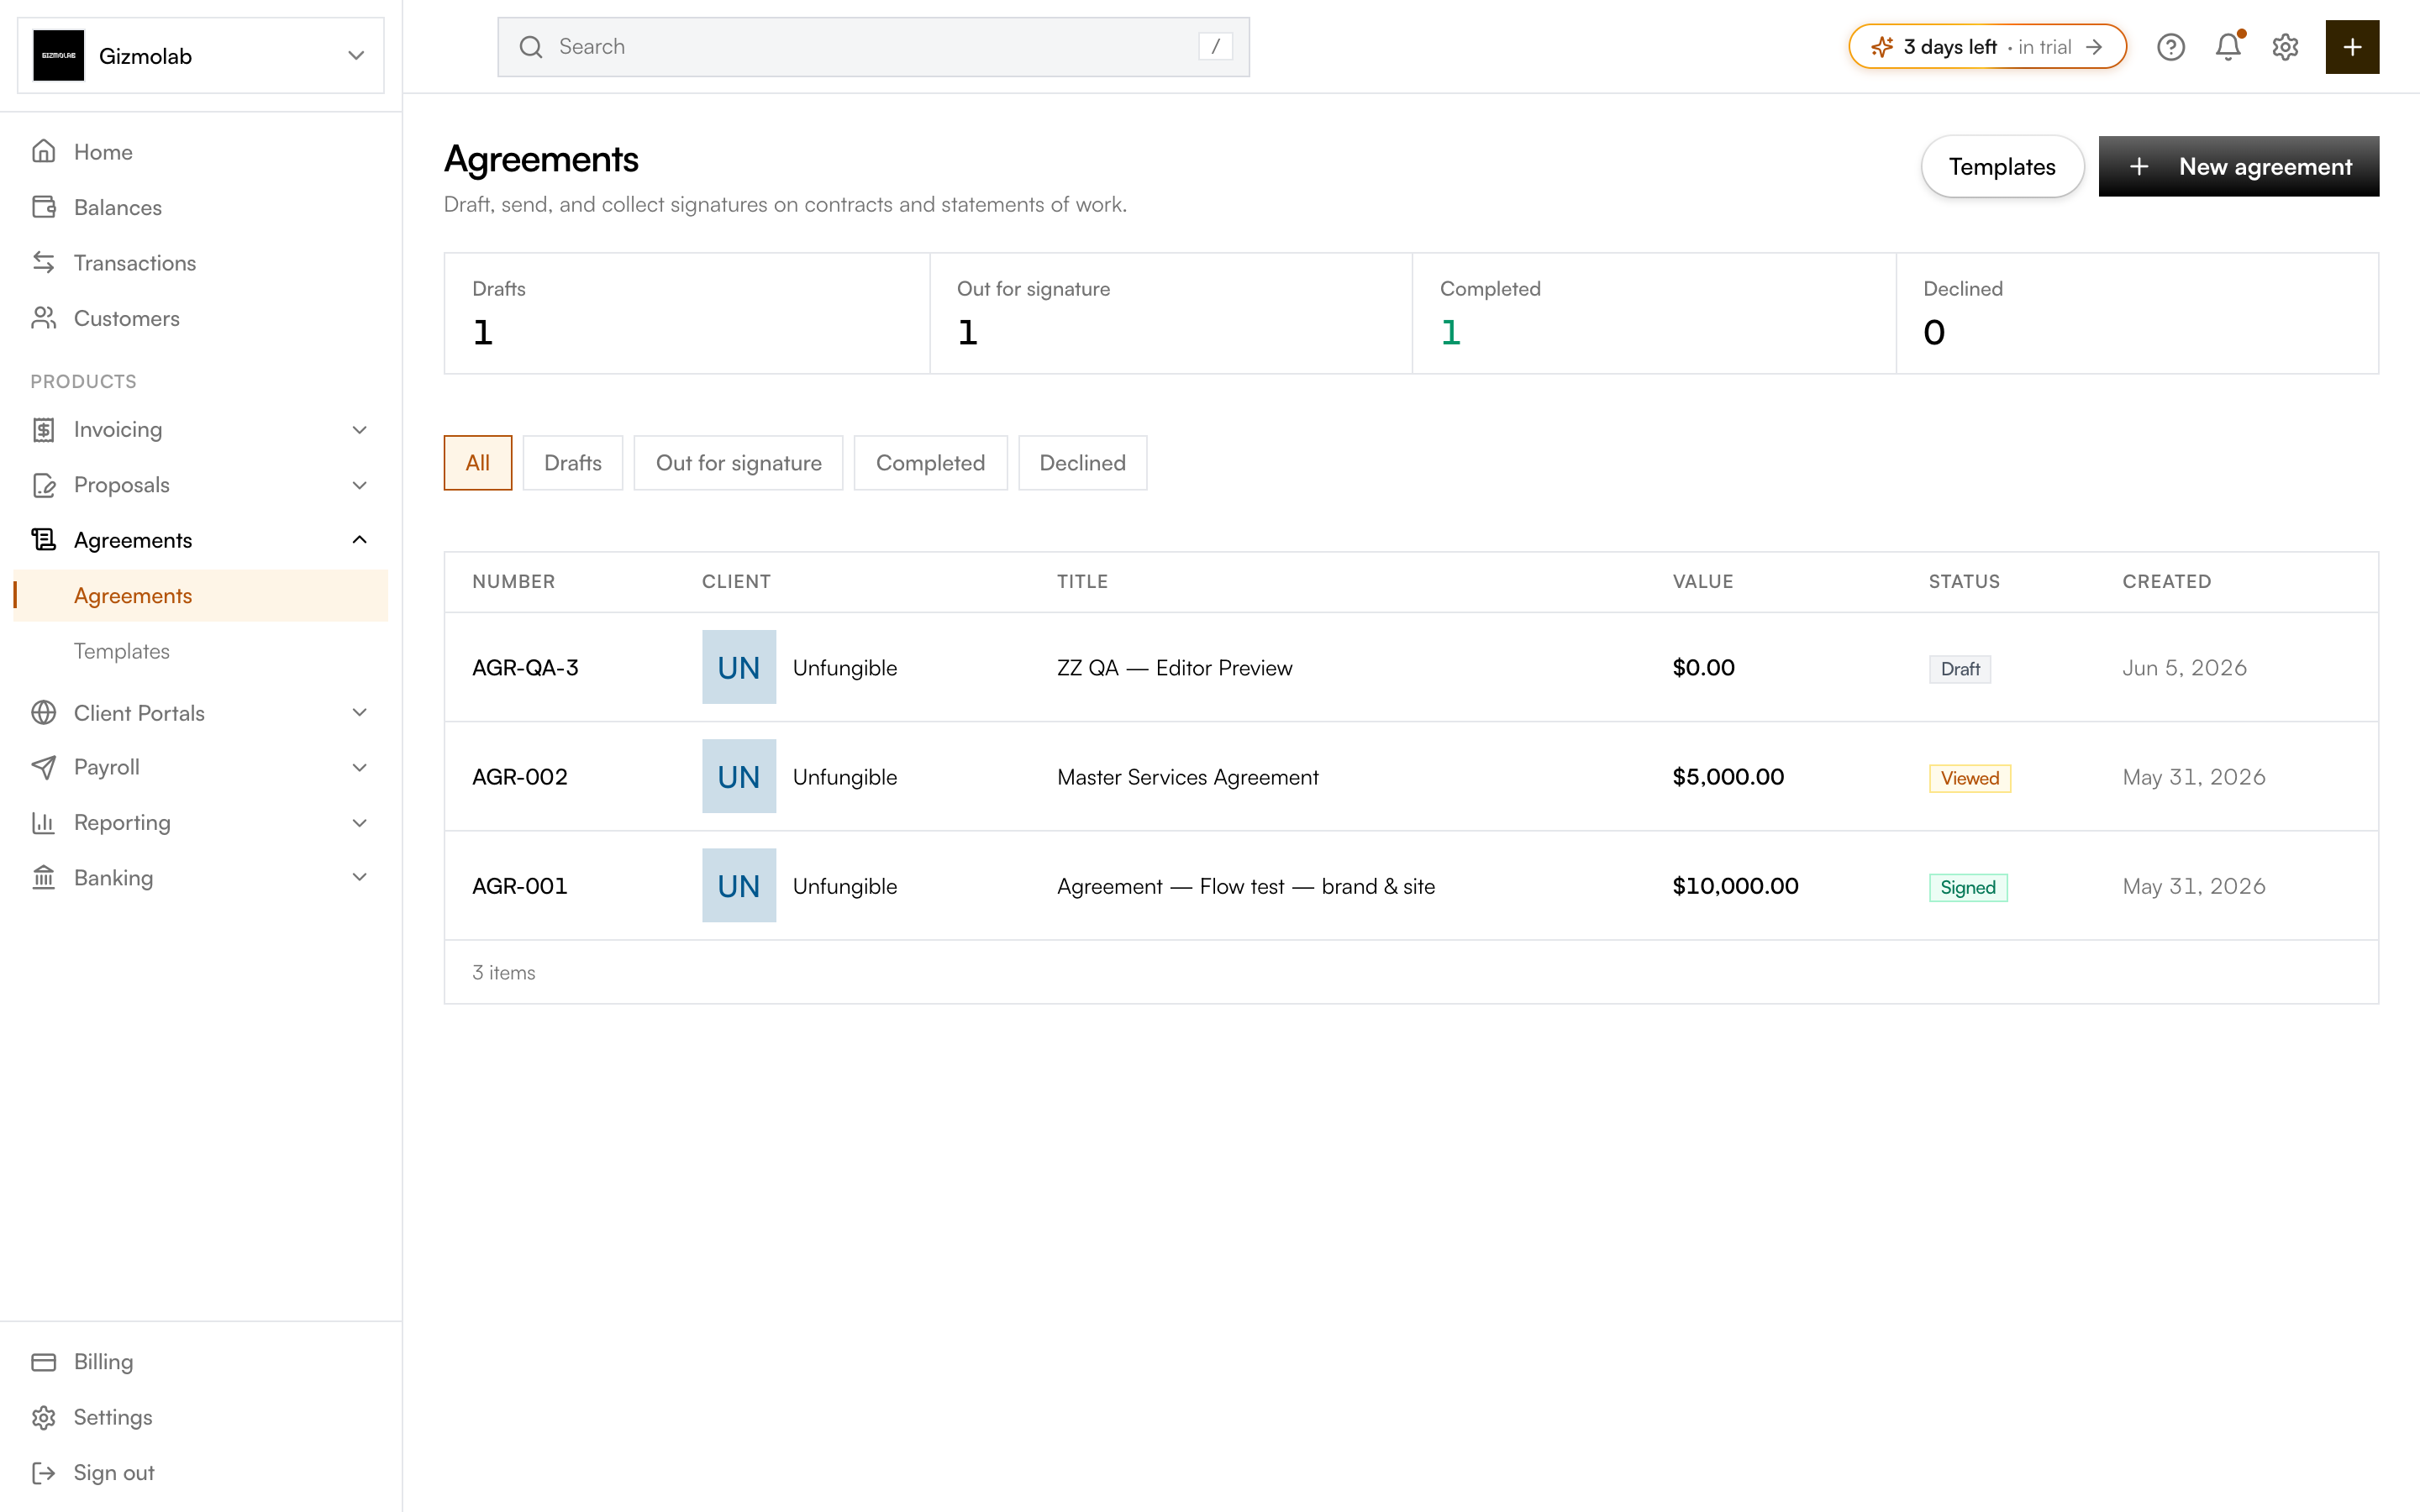Click the $10,000.00 value cell
The width and height of the screenshot is (2420, 1512).
tap(1735, 886)
